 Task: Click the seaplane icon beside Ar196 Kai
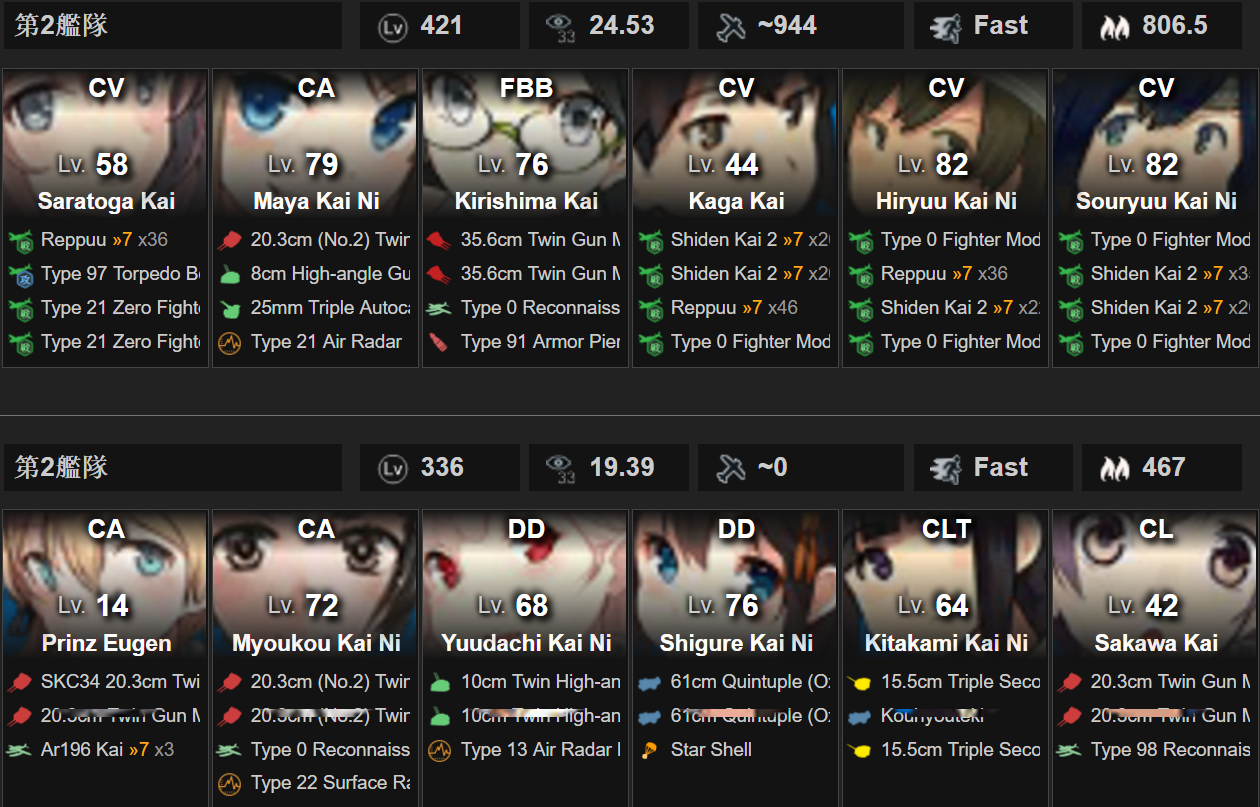[x=20, y=750]
